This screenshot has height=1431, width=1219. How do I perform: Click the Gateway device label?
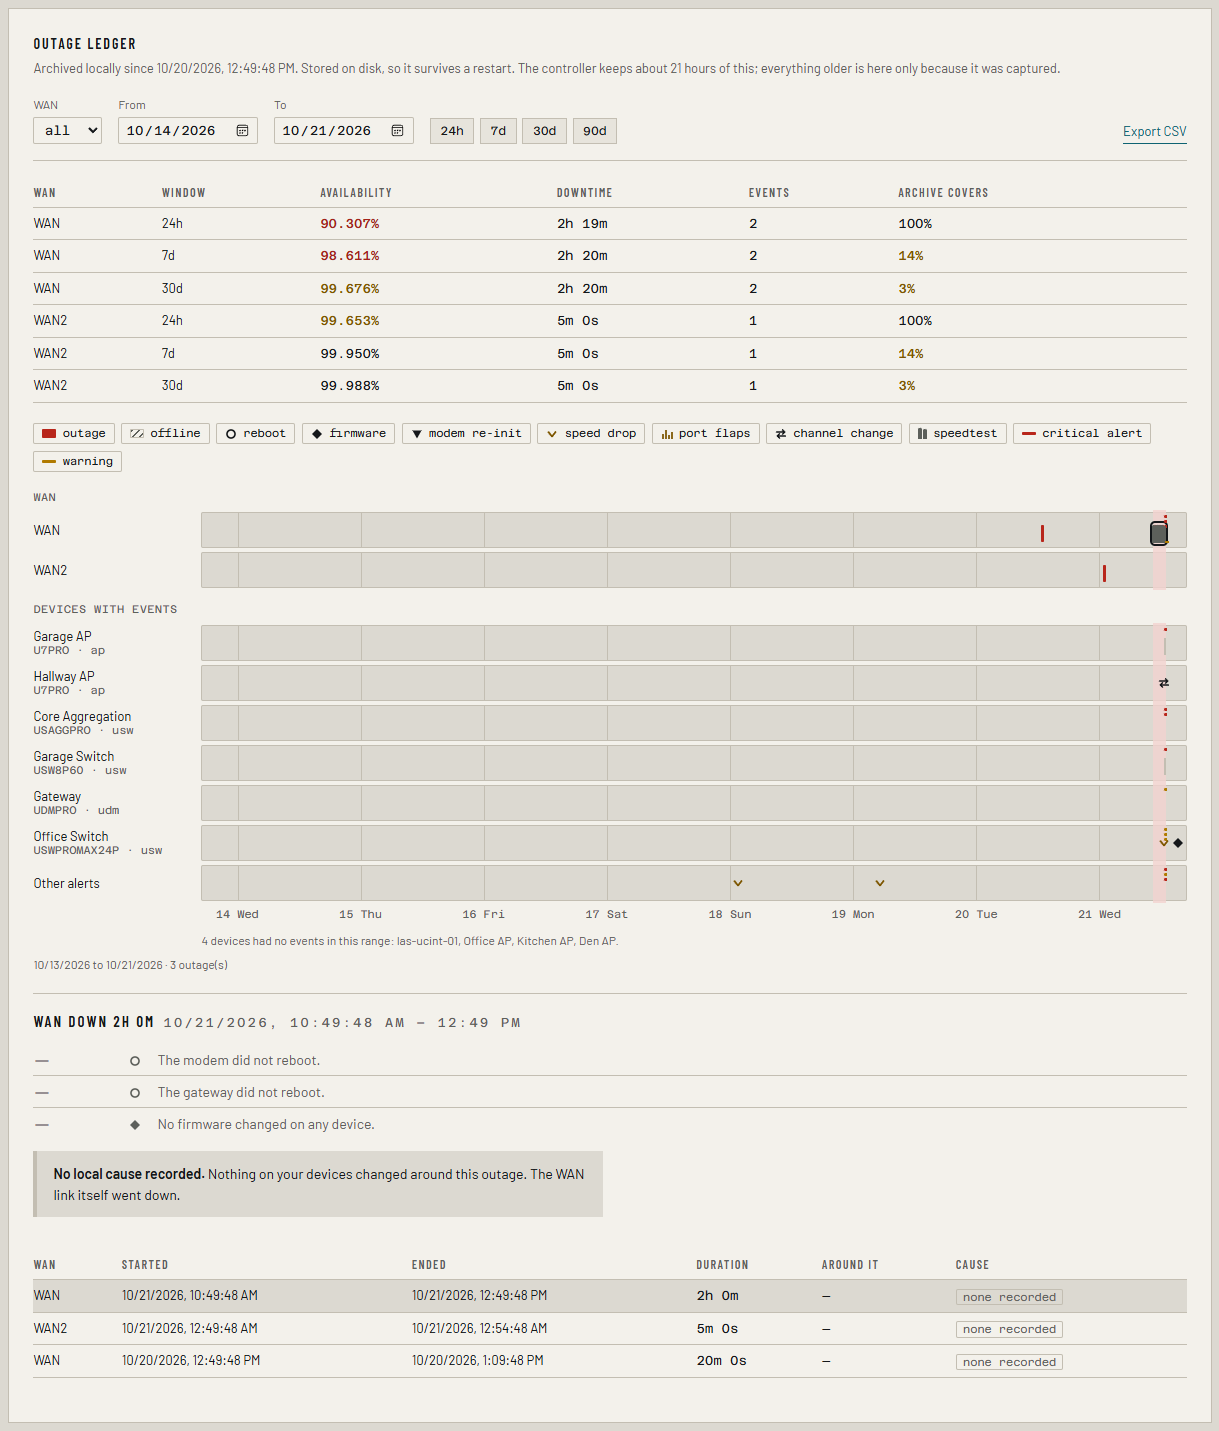(x=57, y=797)
